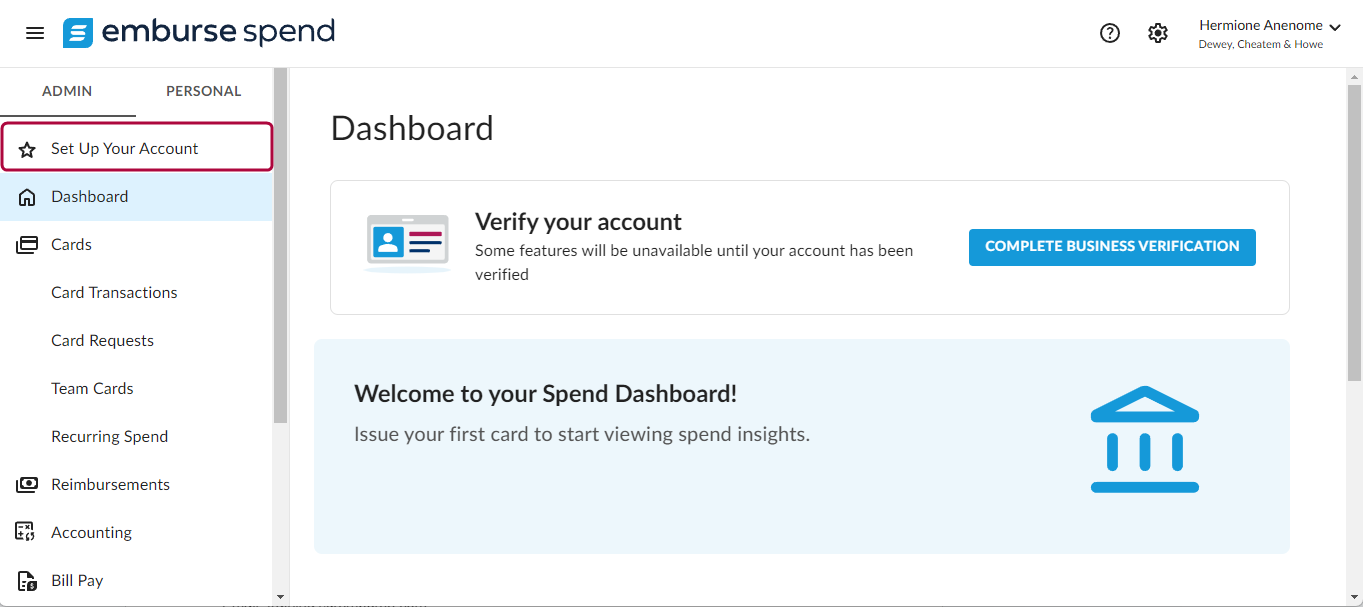Click Complete Business Verification button
This screenshot has height=607, width=1363.
tap(1112, 246)
